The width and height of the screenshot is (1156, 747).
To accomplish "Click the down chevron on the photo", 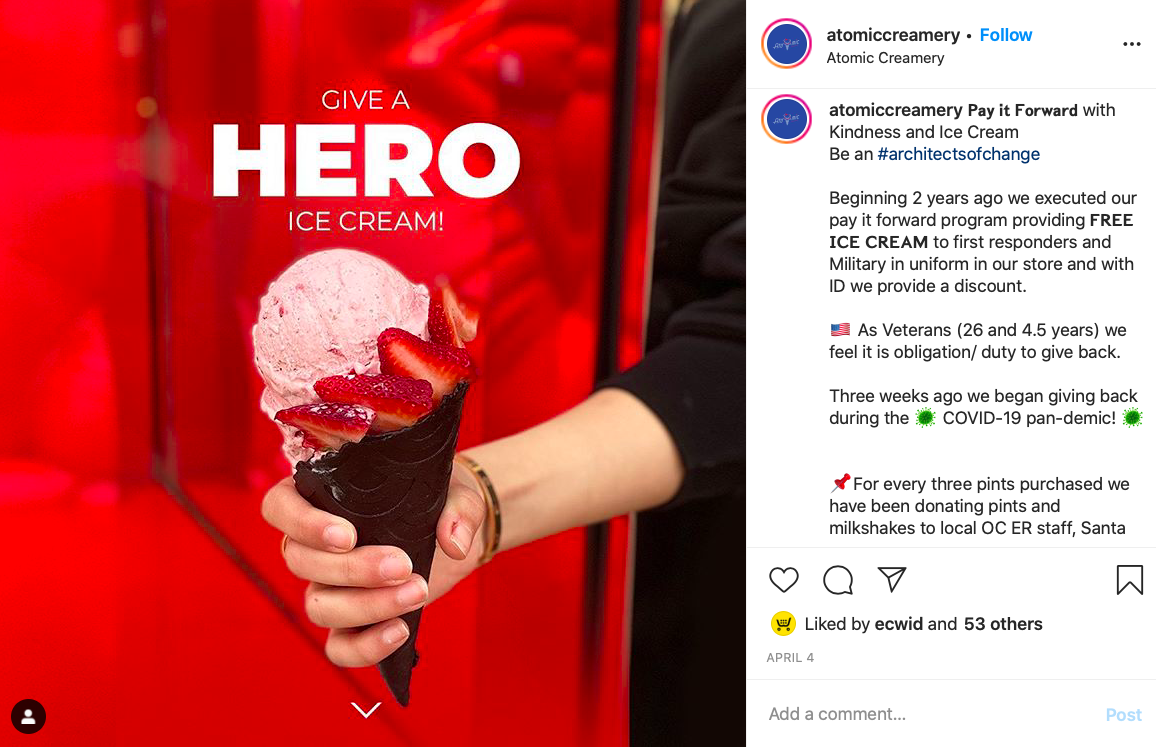I will (366, 709).
